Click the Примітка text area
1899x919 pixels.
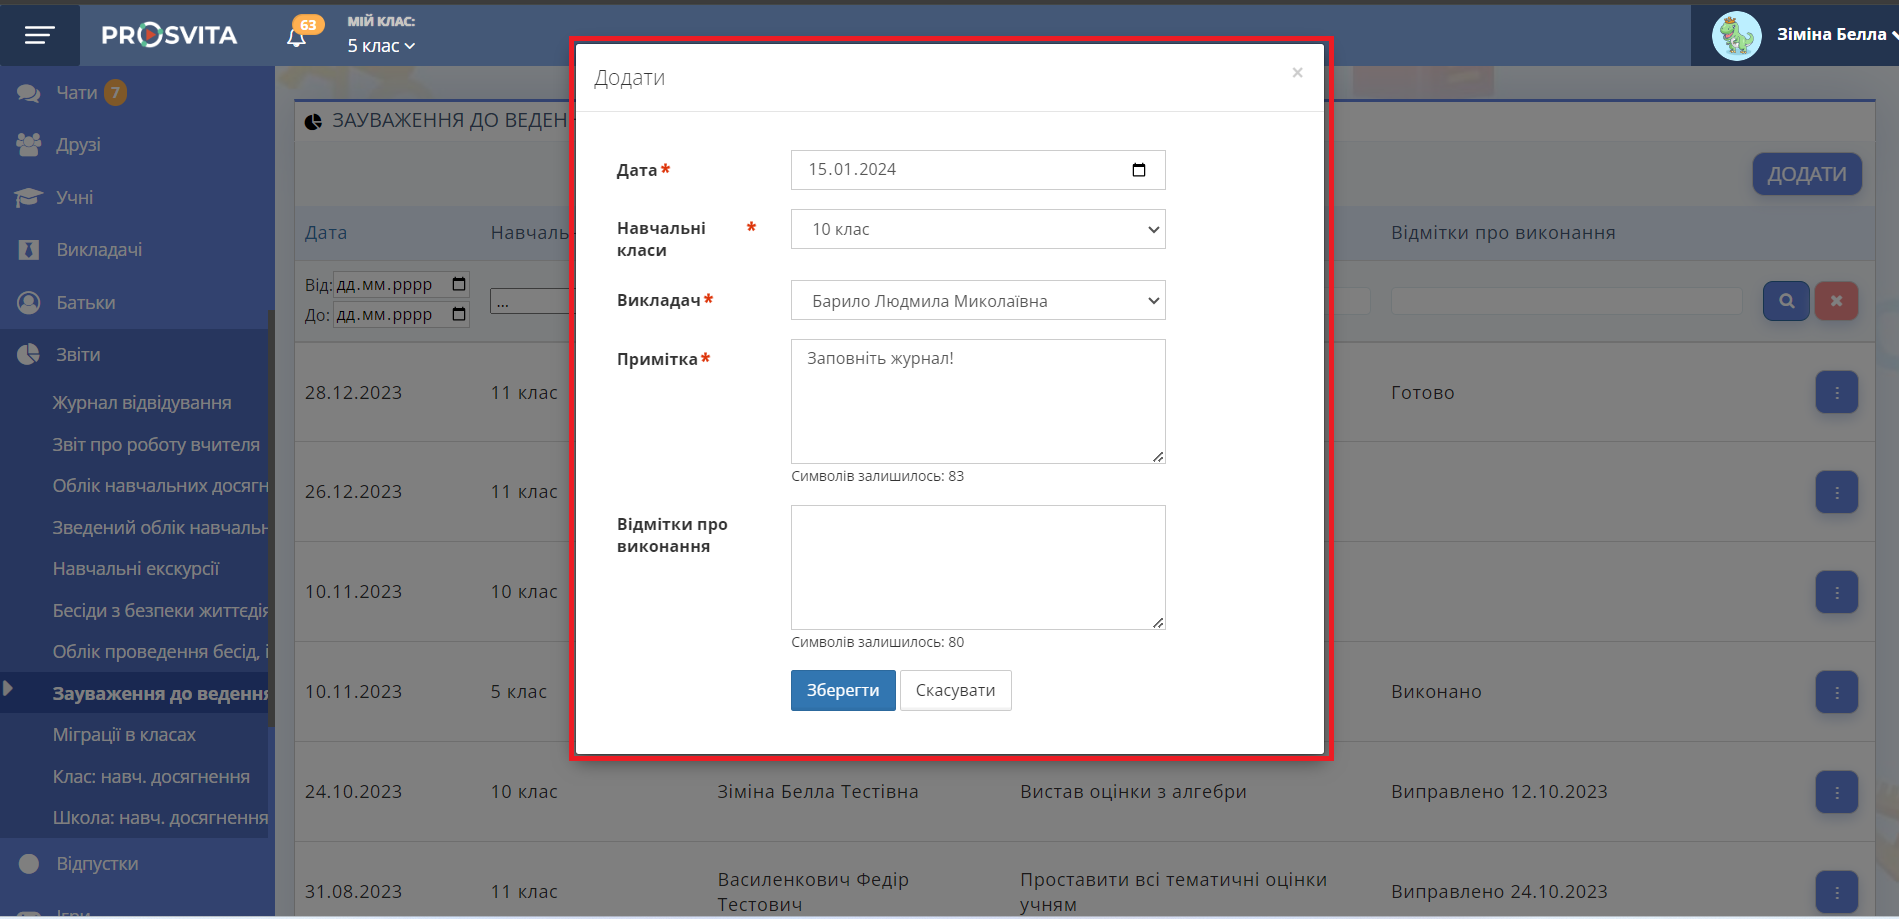point(977,402)
